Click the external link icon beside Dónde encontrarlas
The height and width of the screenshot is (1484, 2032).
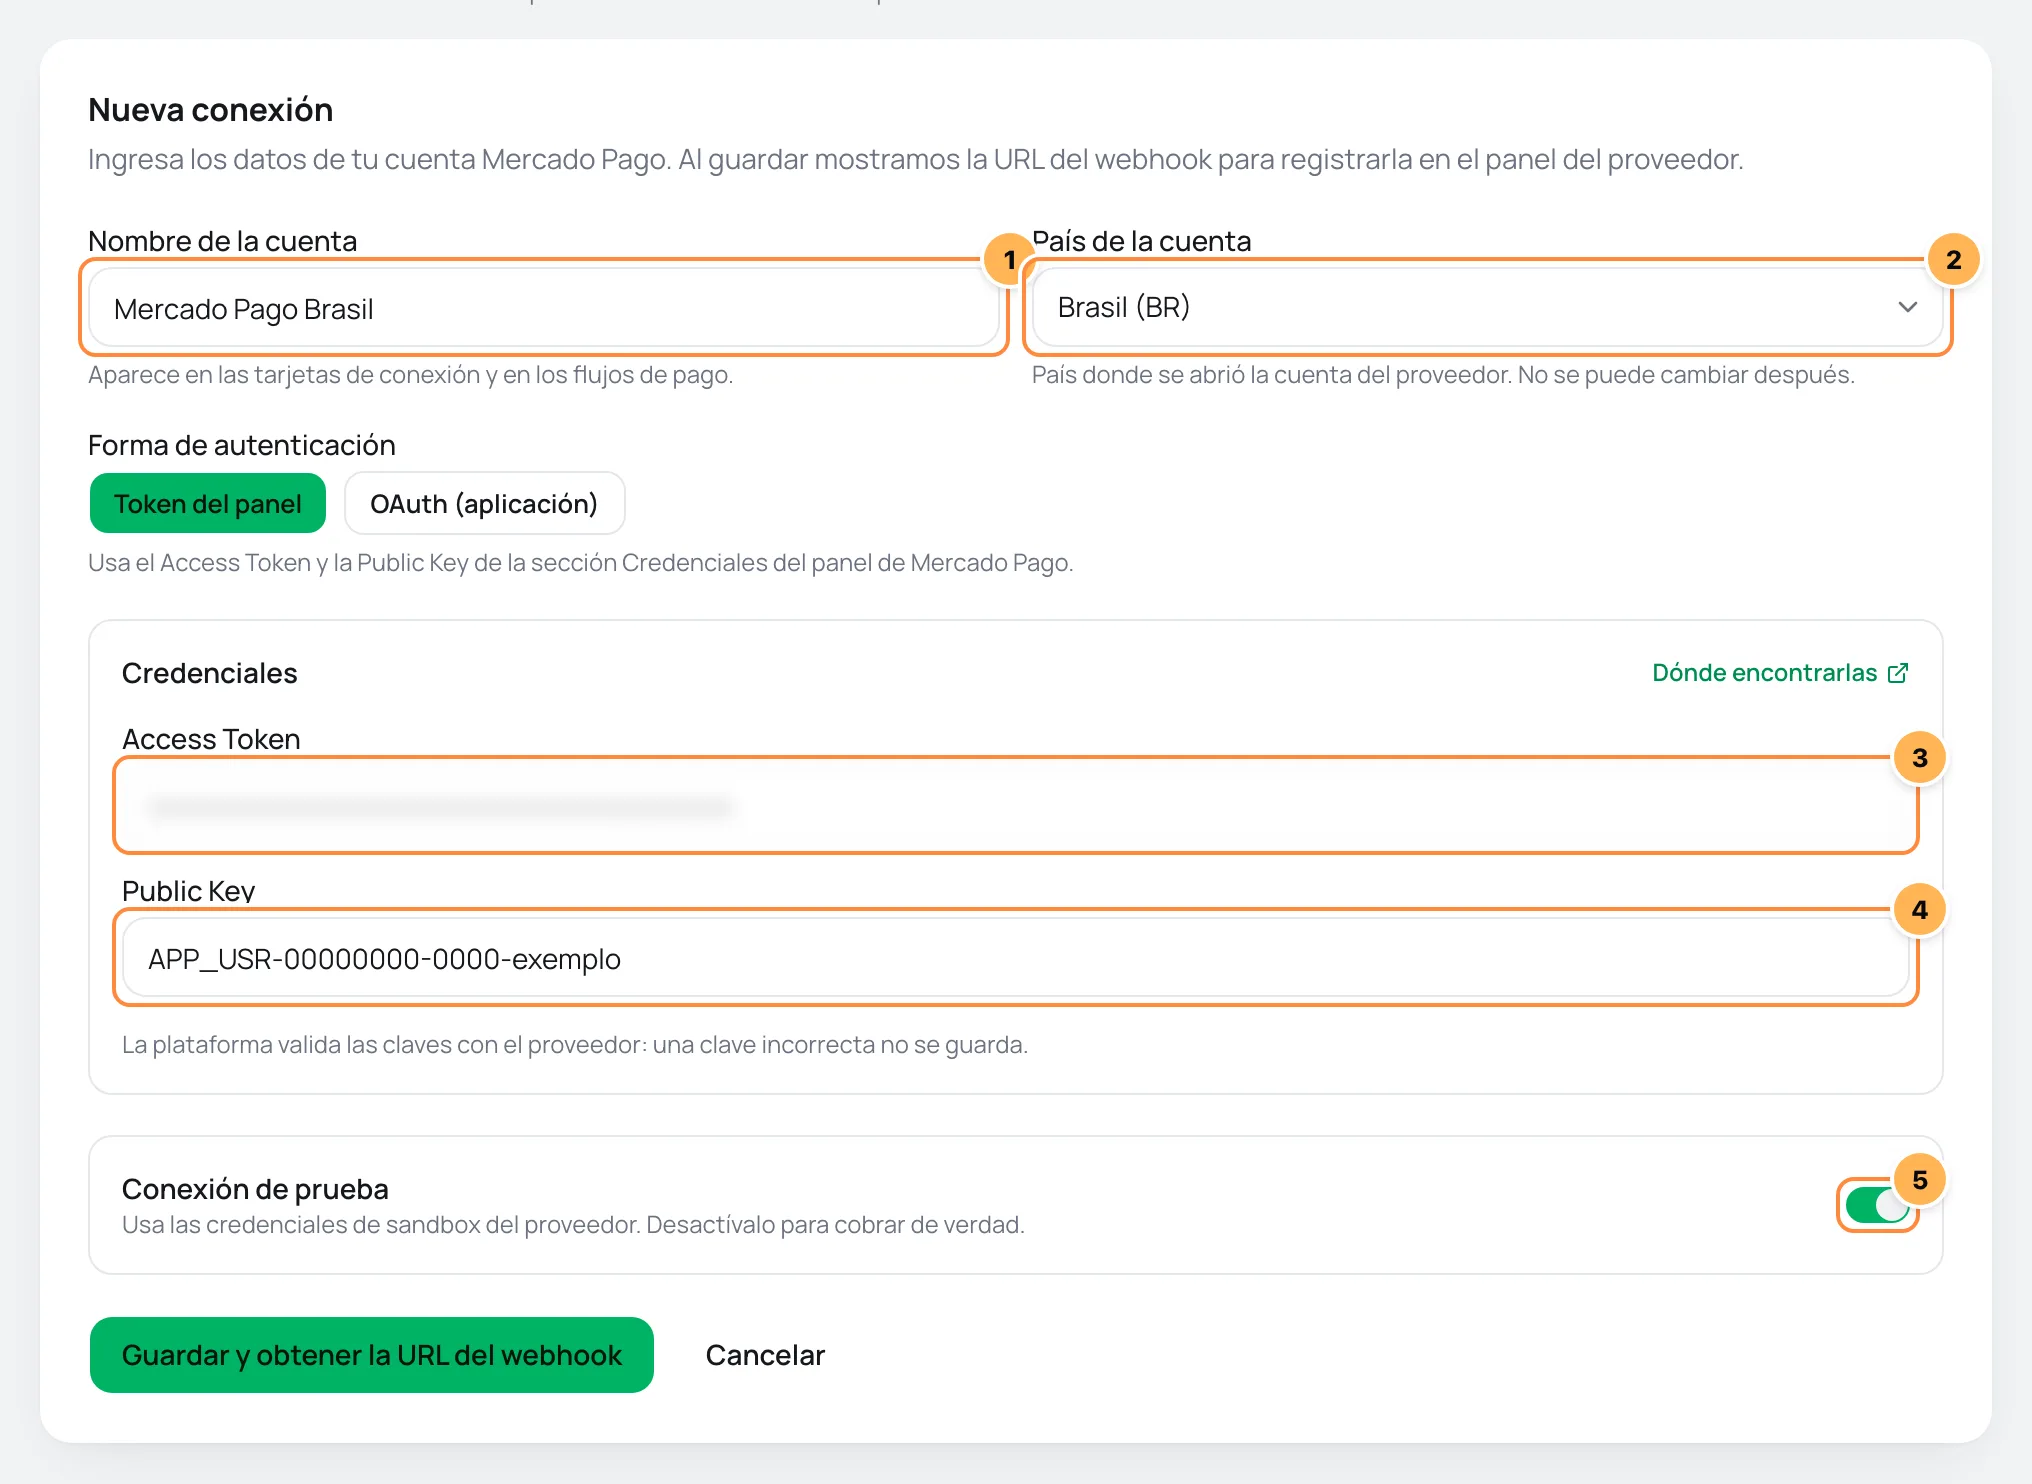(1898, 673)
